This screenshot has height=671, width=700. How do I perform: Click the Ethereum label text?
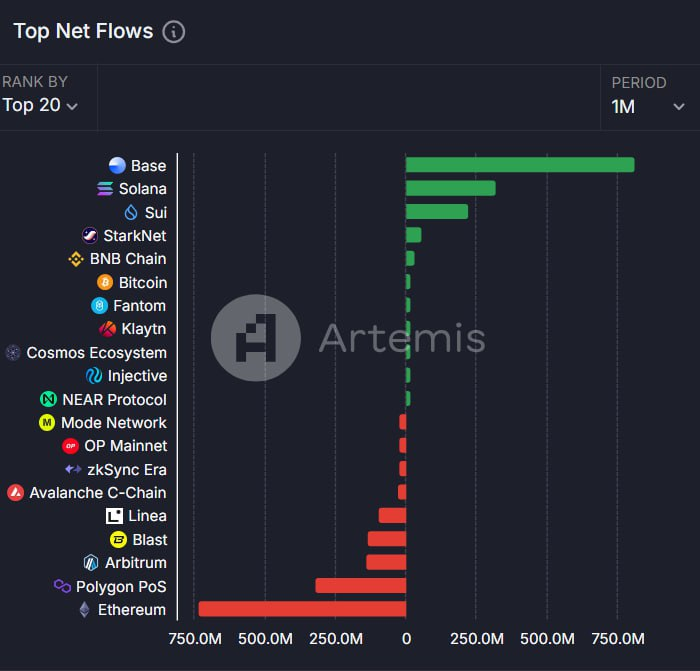[132, 610]
